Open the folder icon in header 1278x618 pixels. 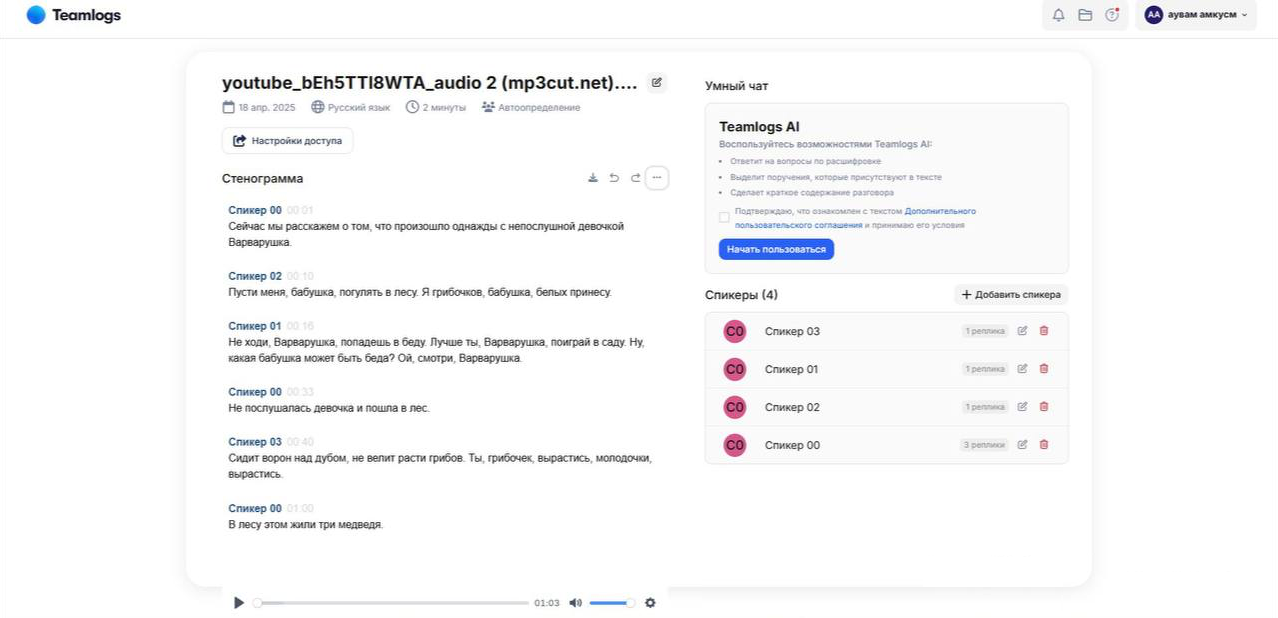[x=1085, y=15]
